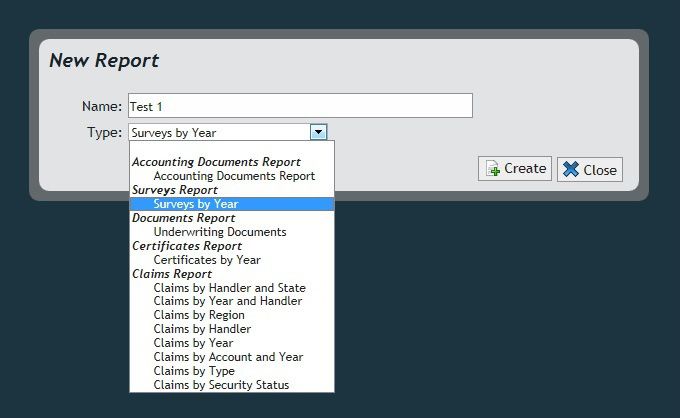The width and height of the screenshot is (680, 418).
Task: Pick Certificates by Year option
Action: click(207, 260)
